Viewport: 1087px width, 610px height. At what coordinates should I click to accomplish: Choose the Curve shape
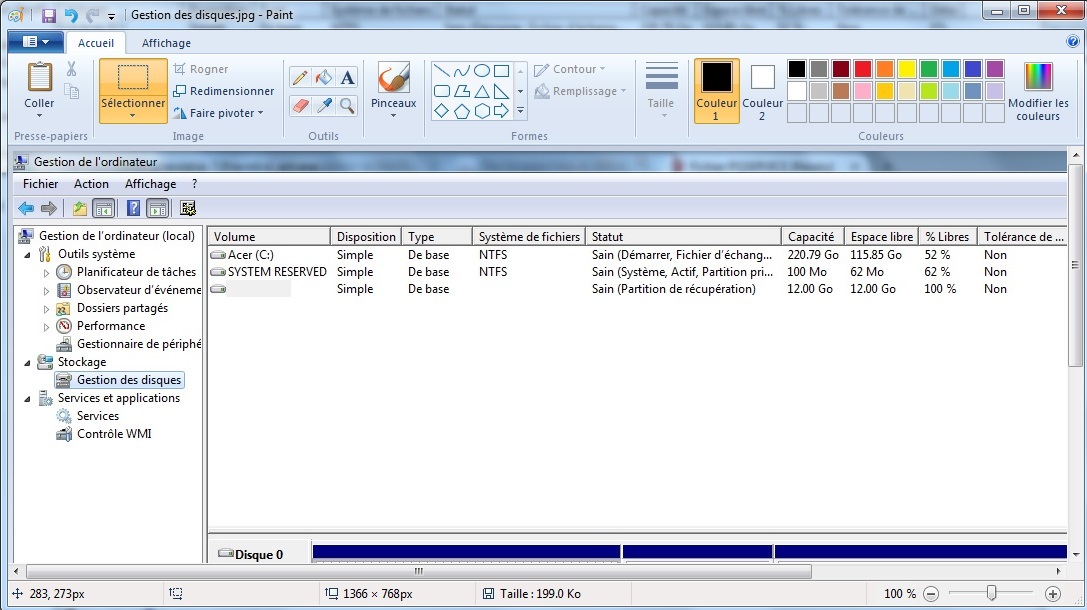[462, 71]
